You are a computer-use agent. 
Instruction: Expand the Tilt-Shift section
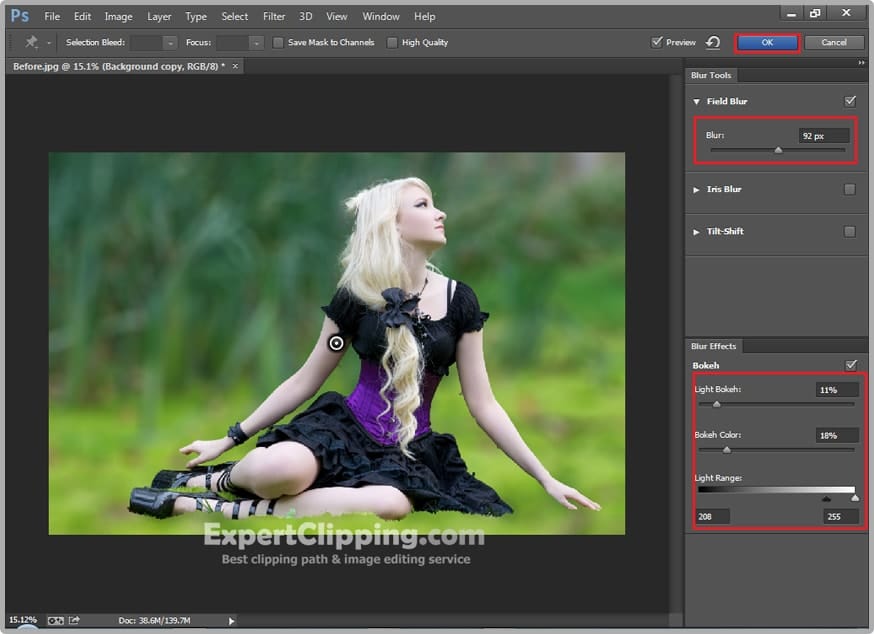[697, 231]
